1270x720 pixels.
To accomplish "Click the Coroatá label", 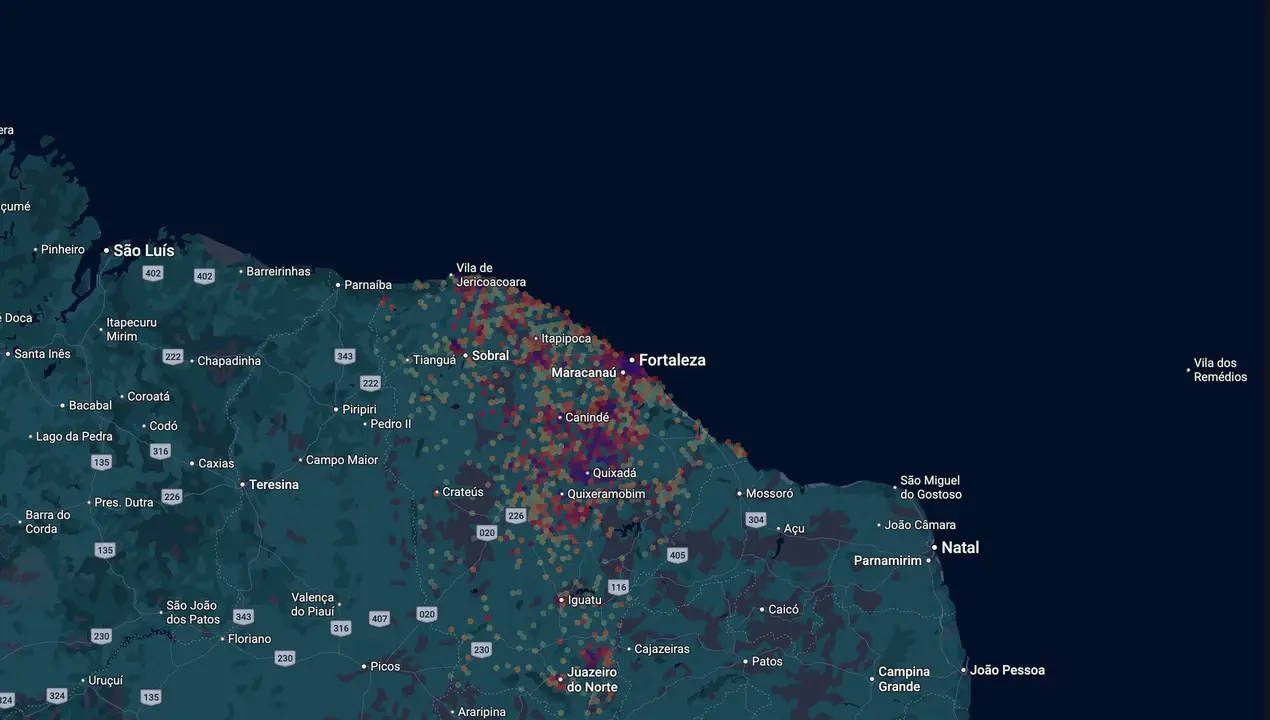I will tap(149, 396).
